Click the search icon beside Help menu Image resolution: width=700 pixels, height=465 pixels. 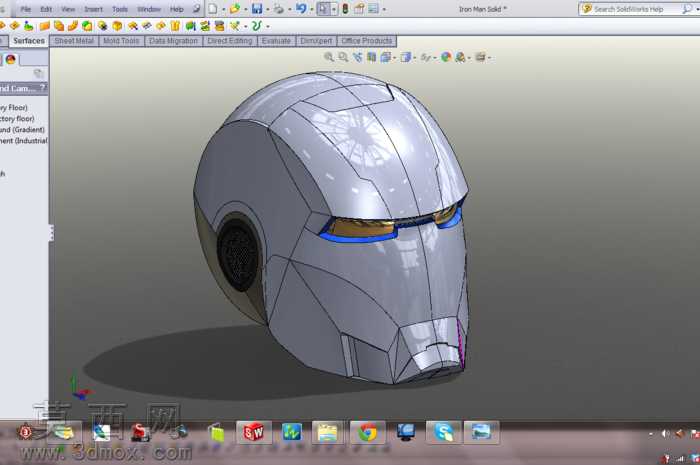tap(196, 8)
